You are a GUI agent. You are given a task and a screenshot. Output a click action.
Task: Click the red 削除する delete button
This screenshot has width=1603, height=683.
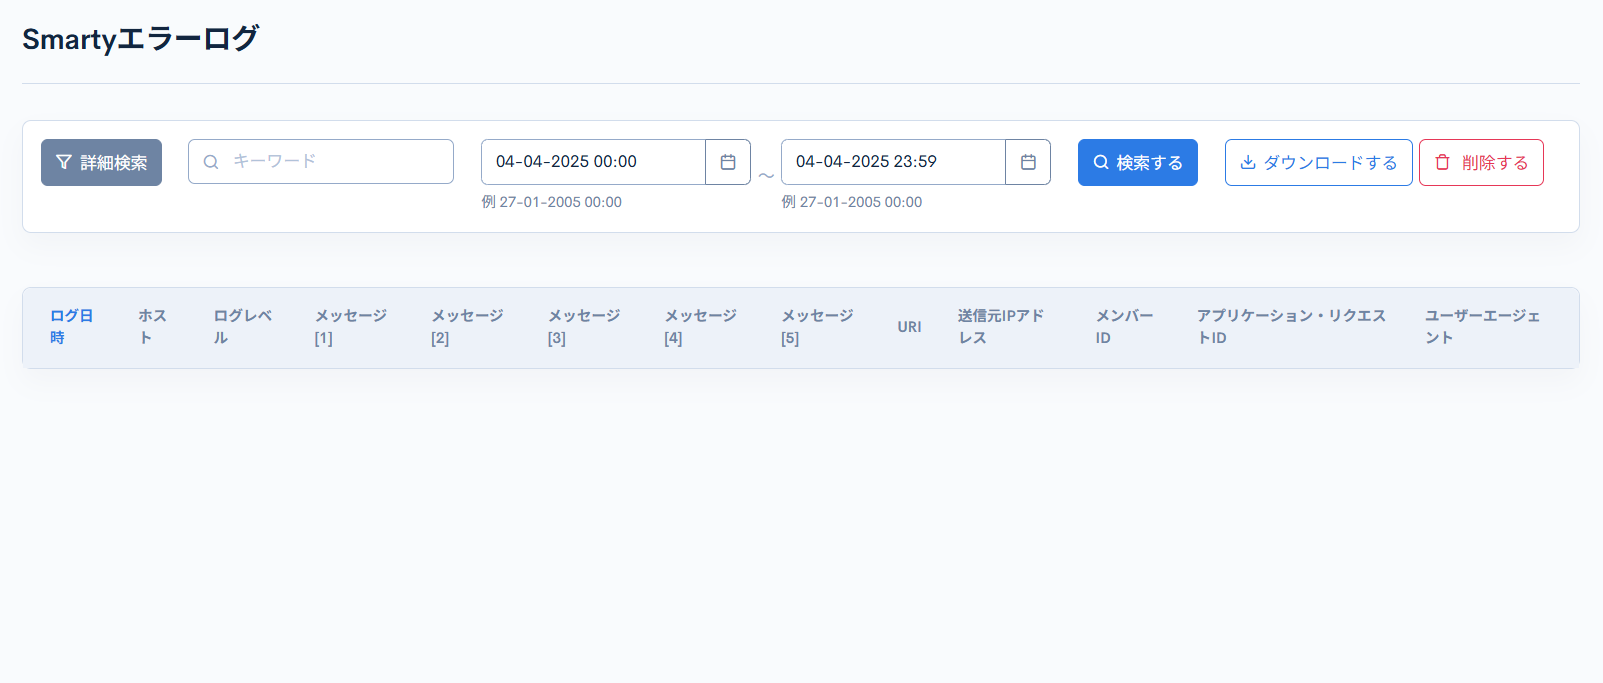tap(1481, 162)
